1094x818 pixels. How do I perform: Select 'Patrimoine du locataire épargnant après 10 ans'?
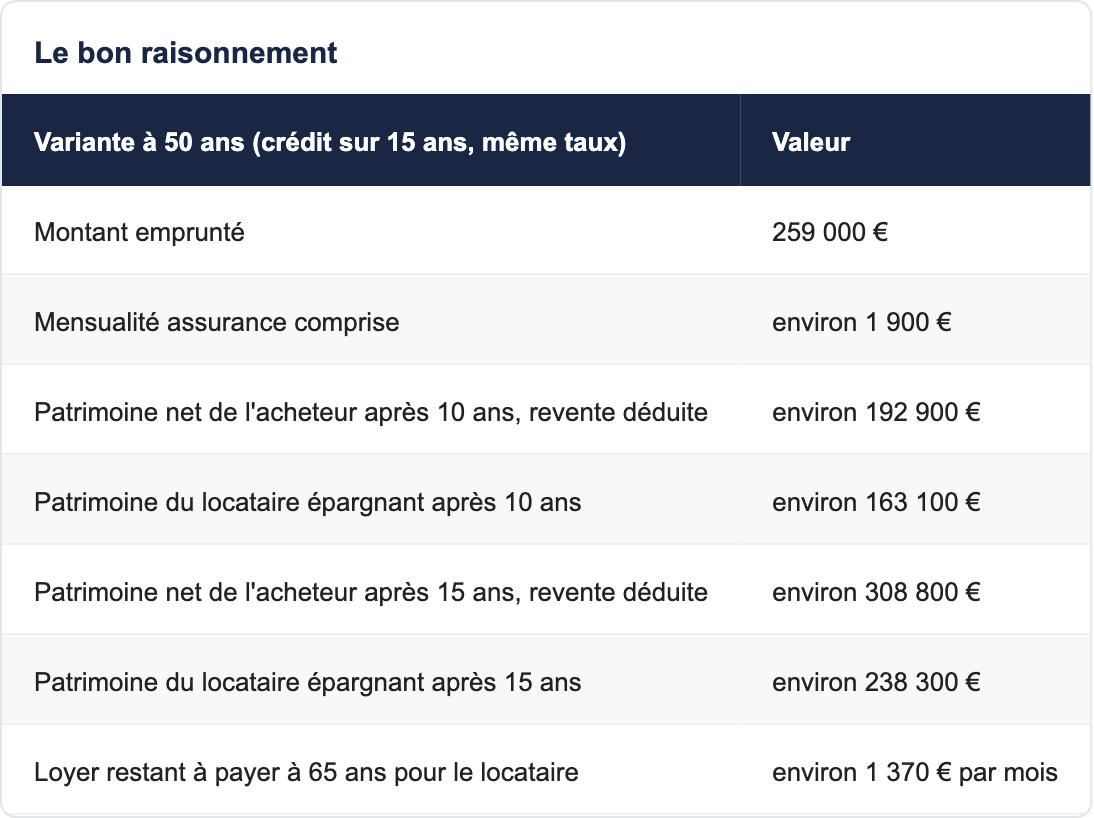pos(308,503)
